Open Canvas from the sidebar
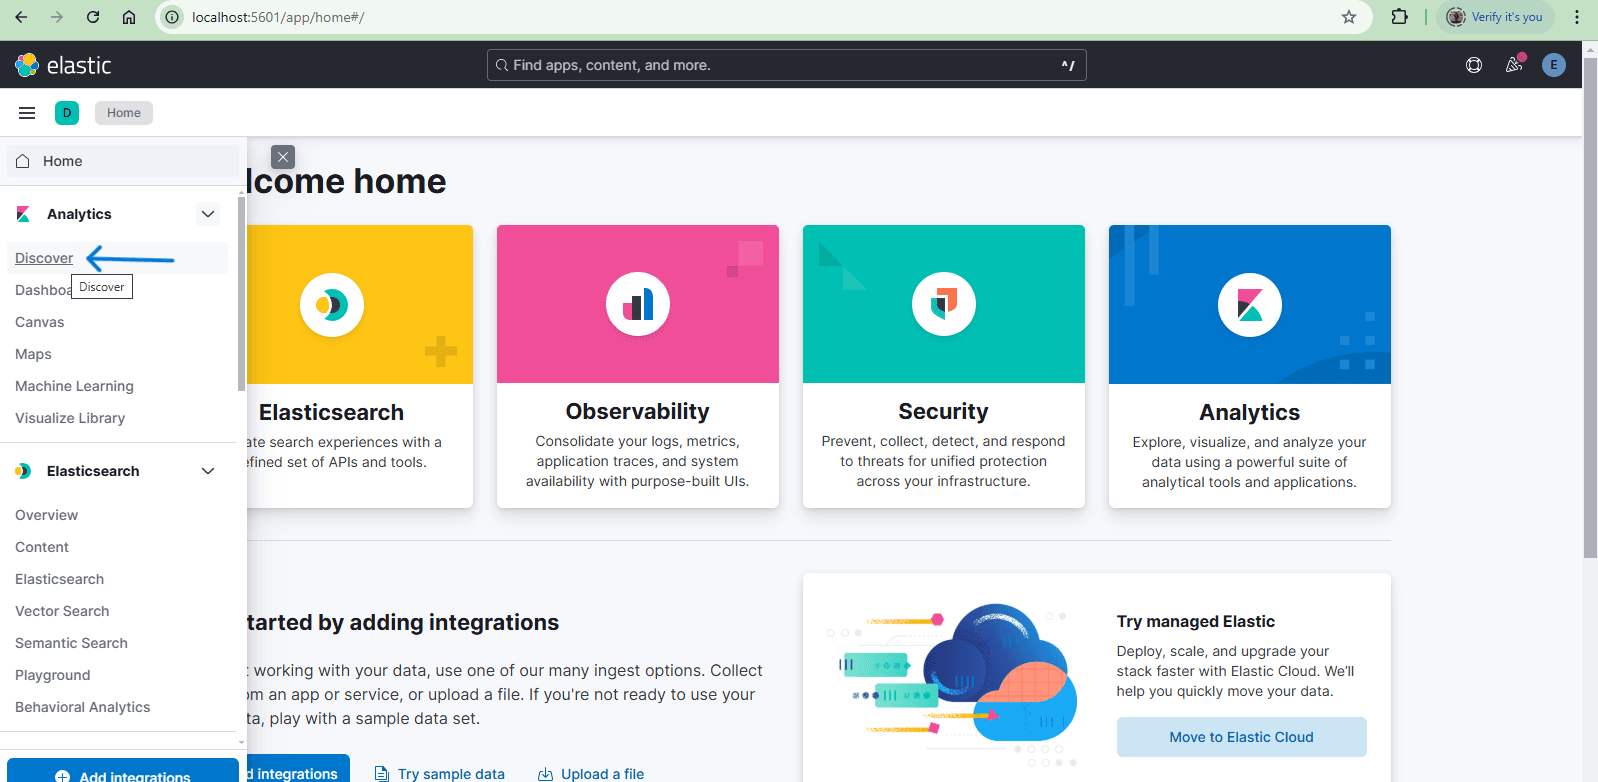 pos(40,322)
